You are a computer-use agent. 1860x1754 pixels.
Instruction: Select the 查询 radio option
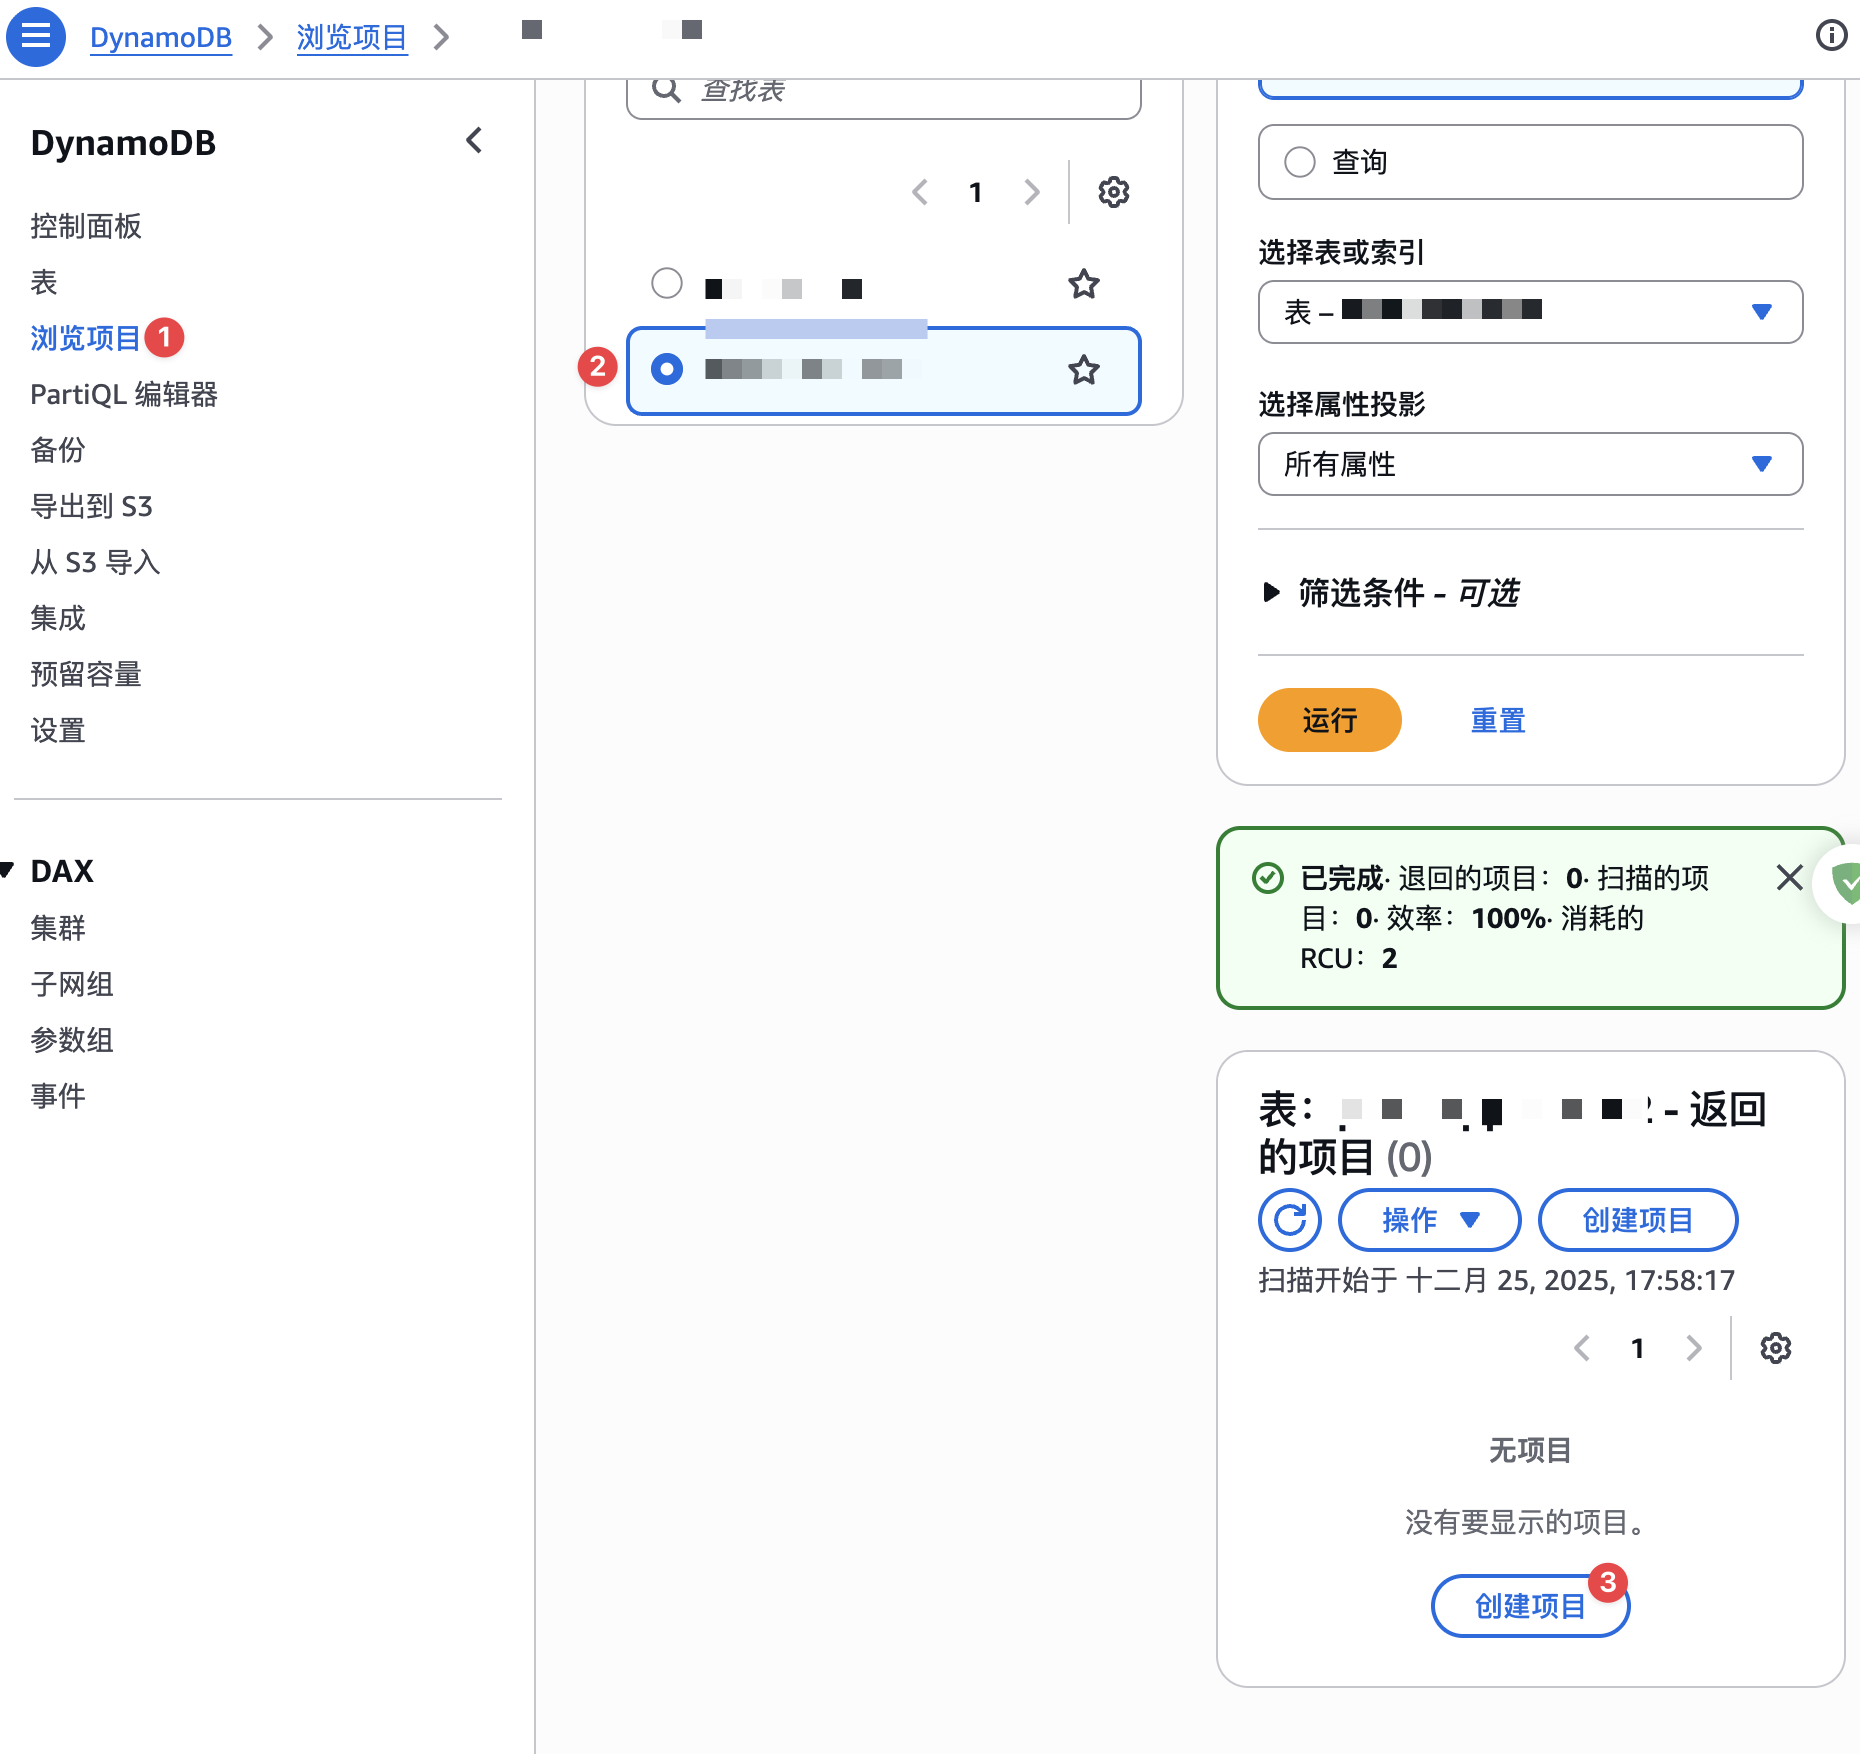pyautogui.click(x=1300, y=161)
